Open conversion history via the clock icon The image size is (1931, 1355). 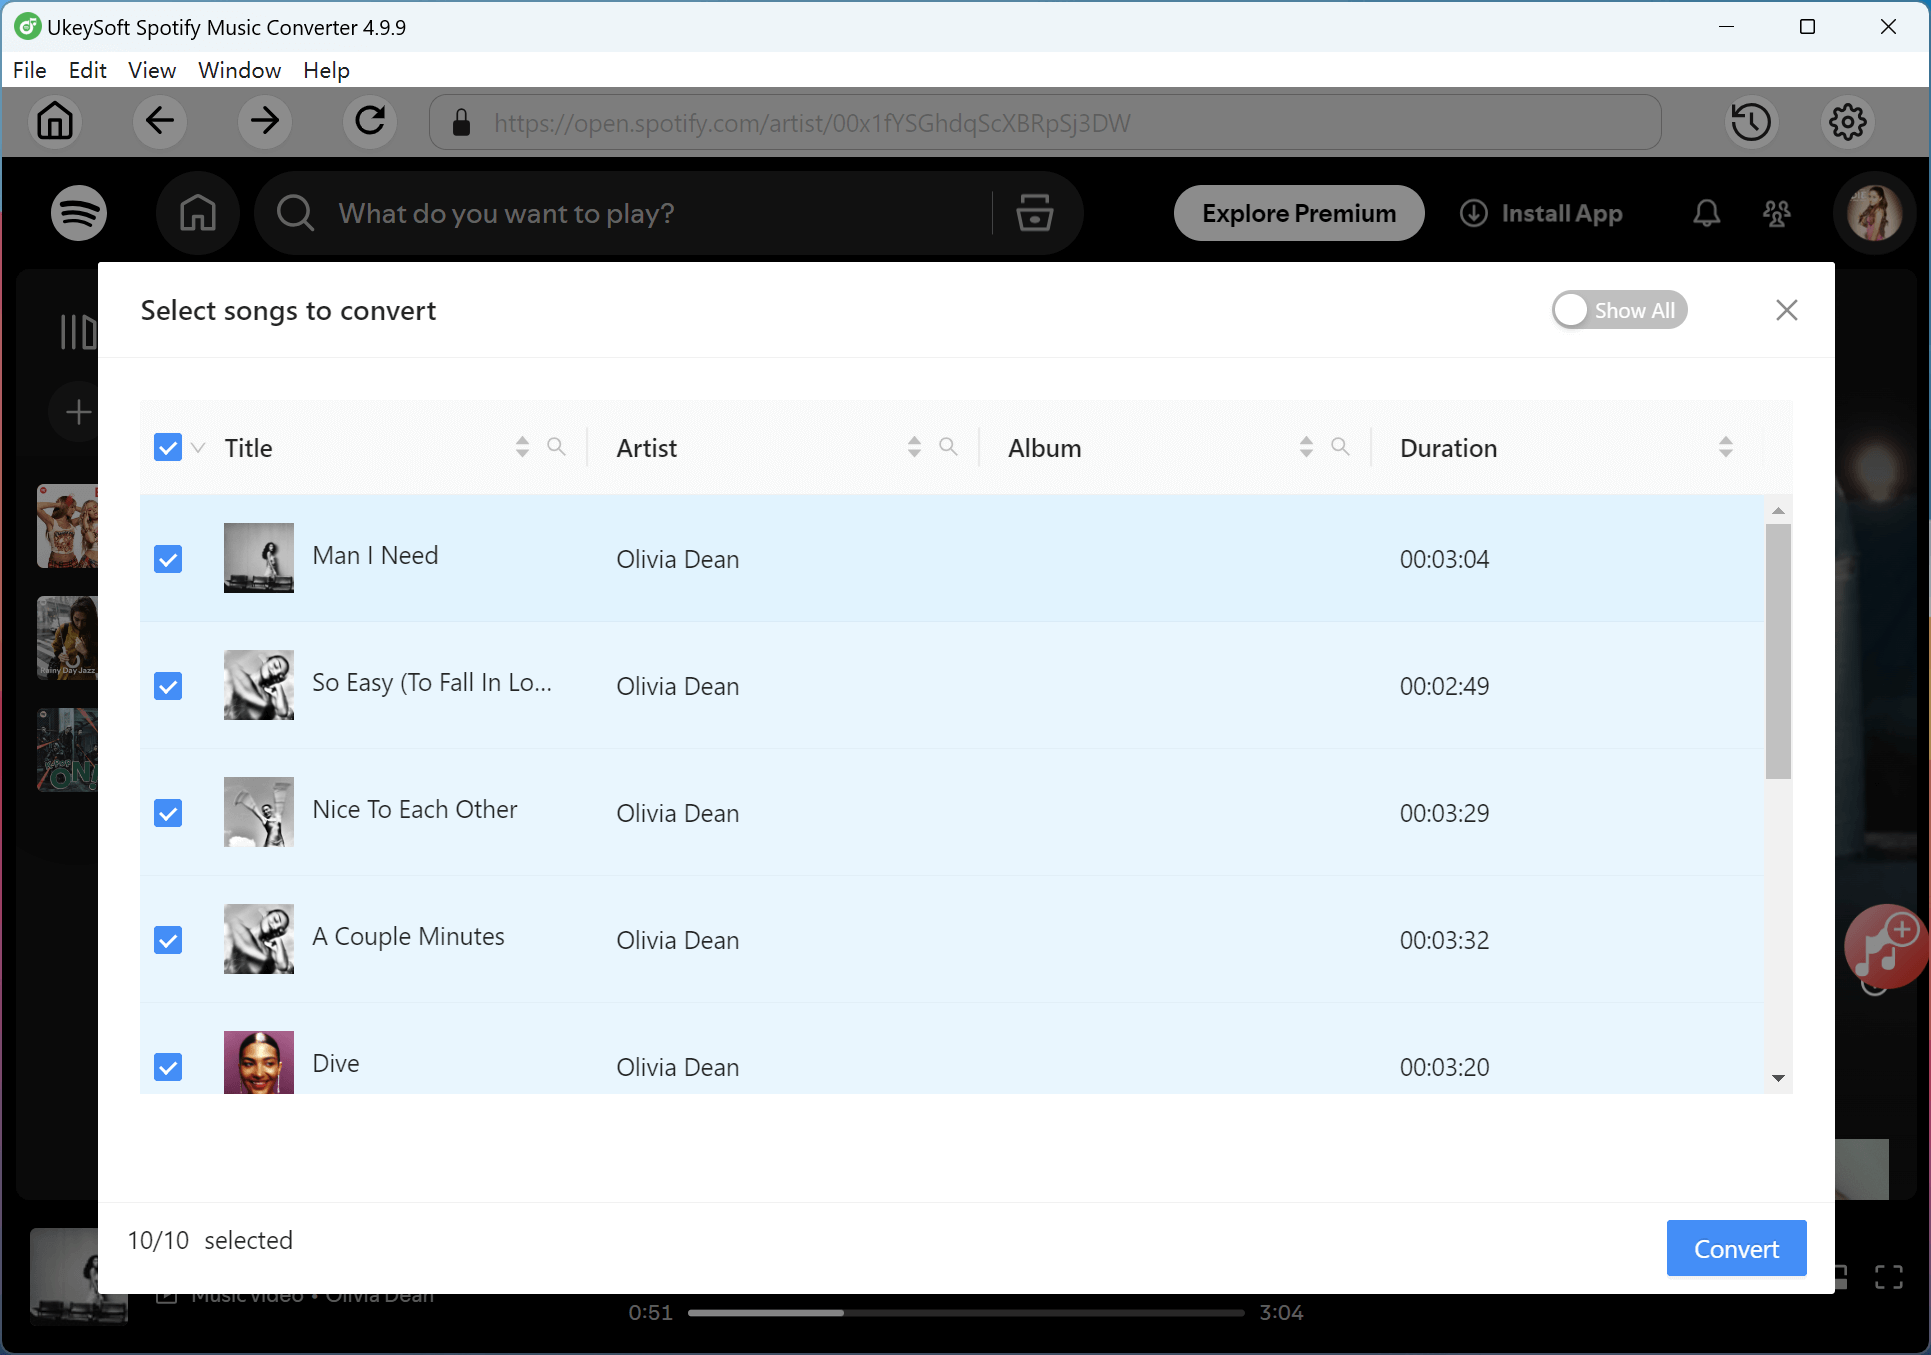coord(1751,122)
